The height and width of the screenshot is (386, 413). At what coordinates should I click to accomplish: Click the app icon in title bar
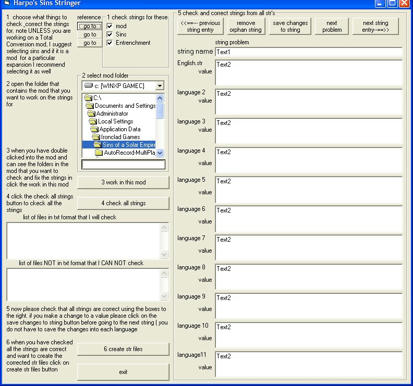click(x=7, y=3)
